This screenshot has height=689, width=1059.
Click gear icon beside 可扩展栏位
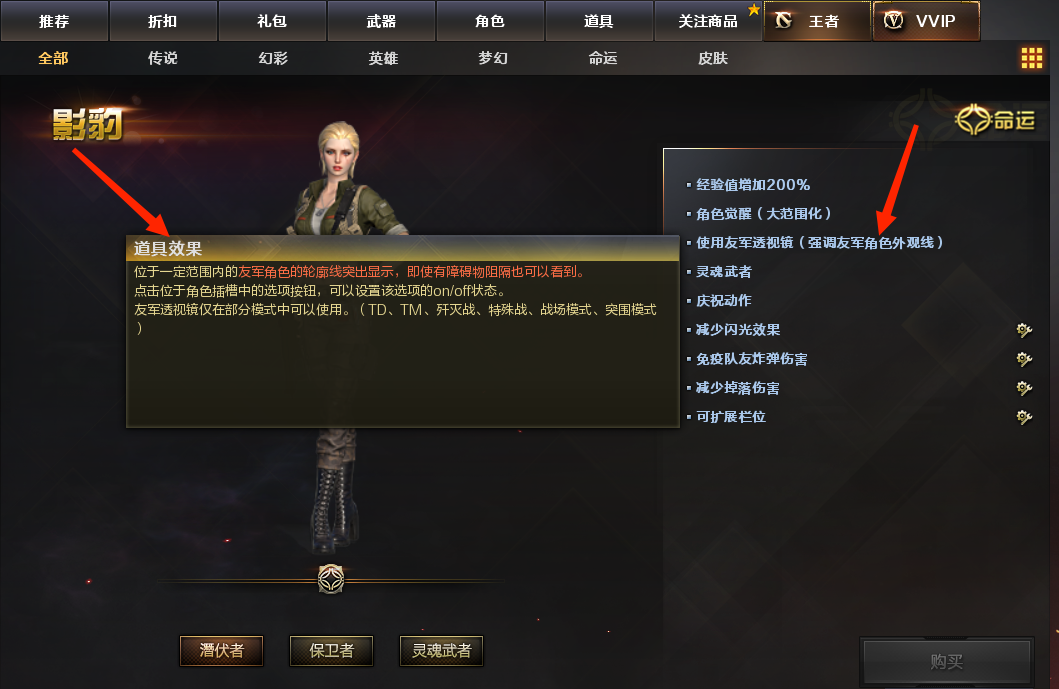click(1024, 417)
